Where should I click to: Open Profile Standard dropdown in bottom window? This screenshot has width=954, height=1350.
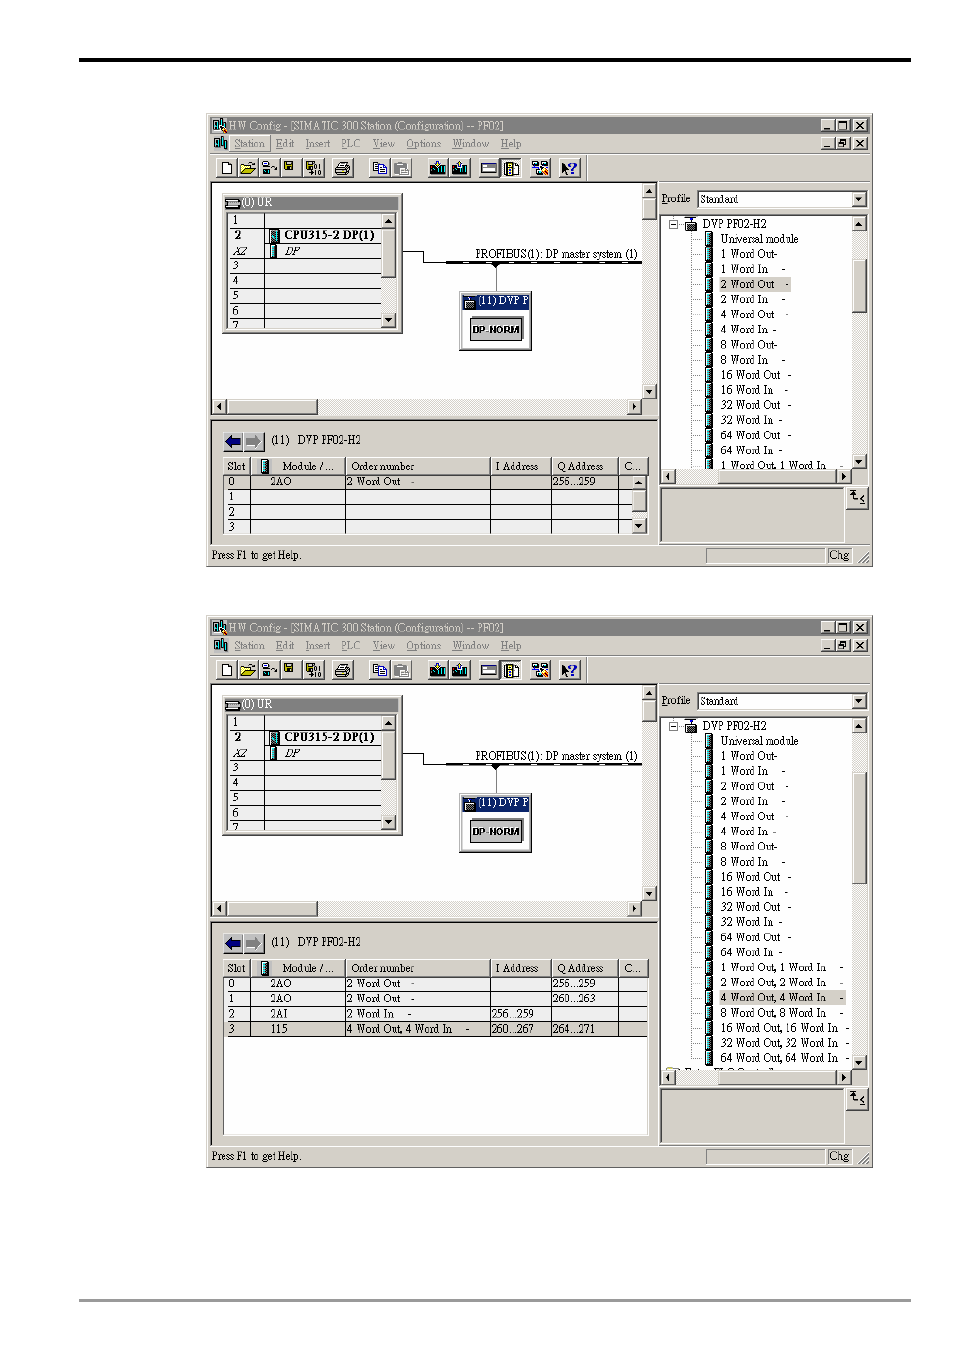[x=859, y=701]
